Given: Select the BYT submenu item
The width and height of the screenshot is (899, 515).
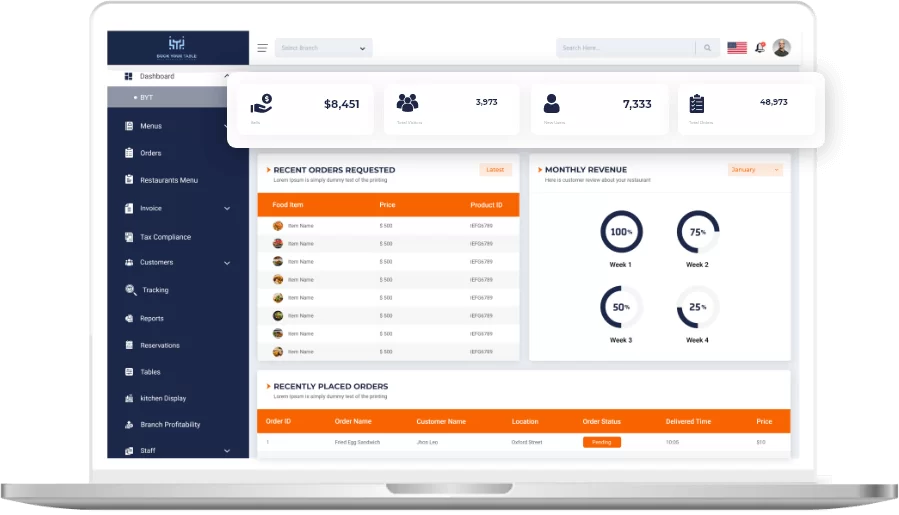Looking at the screenshot, I should tap(146, 97).
